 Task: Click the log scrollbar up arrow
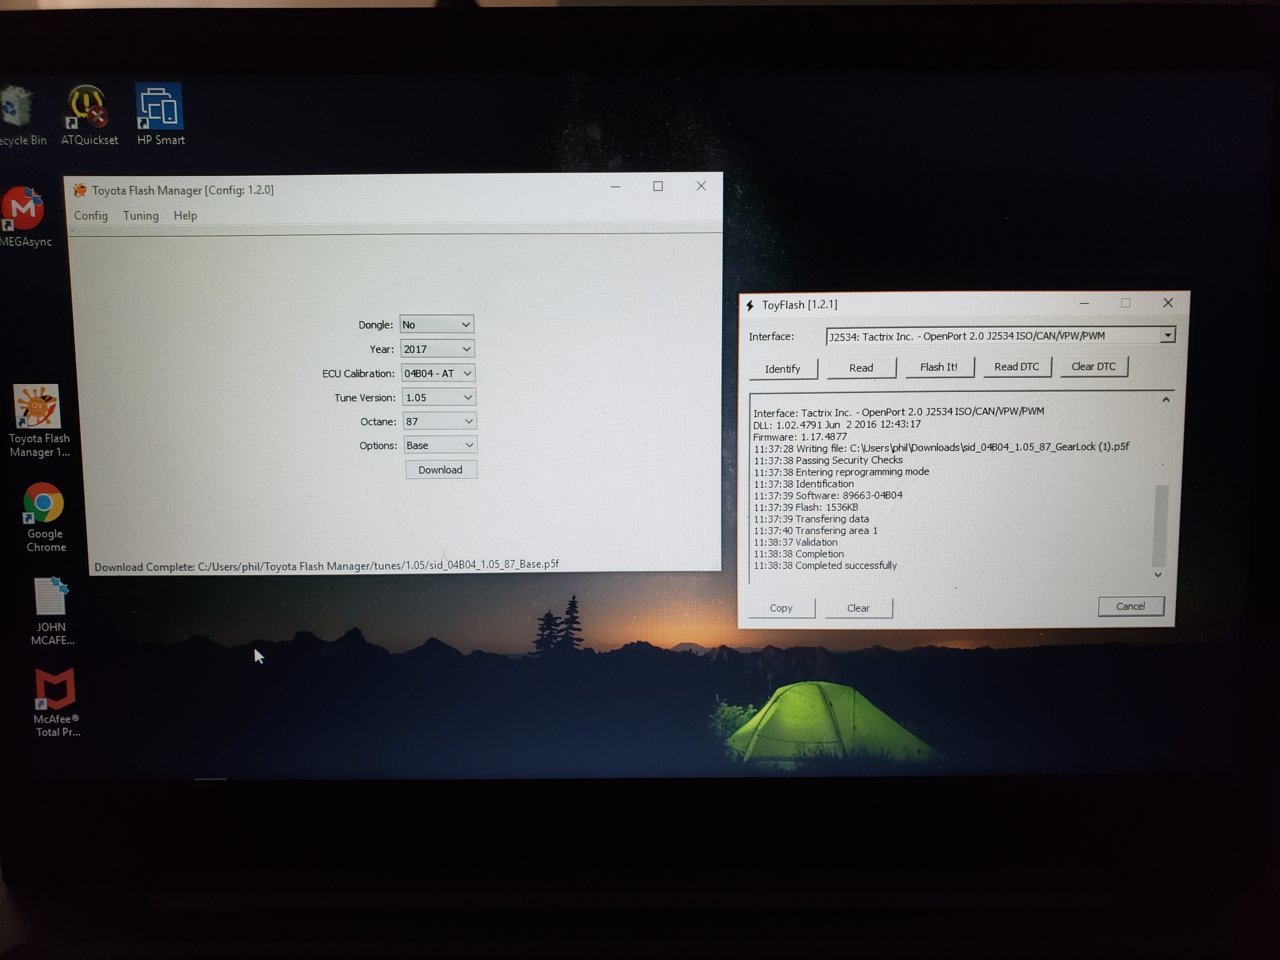pyautogui.click(x=1165, y=400)
